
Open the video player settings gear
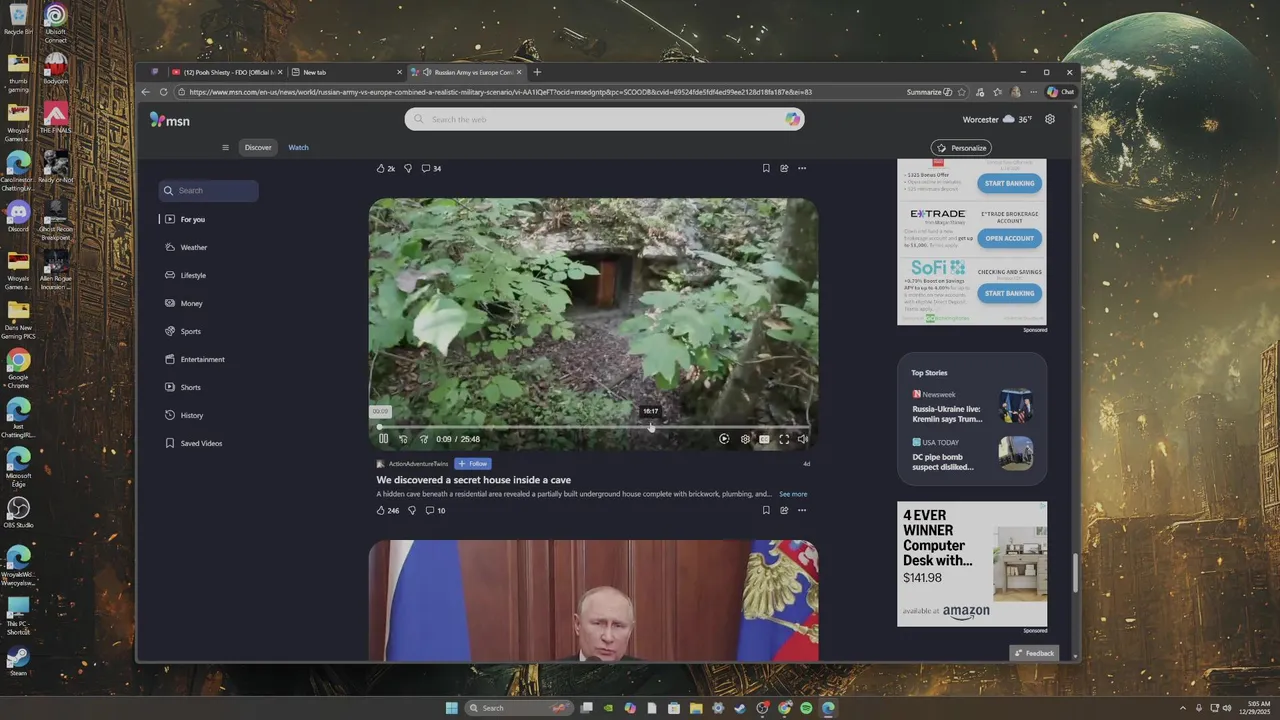point(745,439)
